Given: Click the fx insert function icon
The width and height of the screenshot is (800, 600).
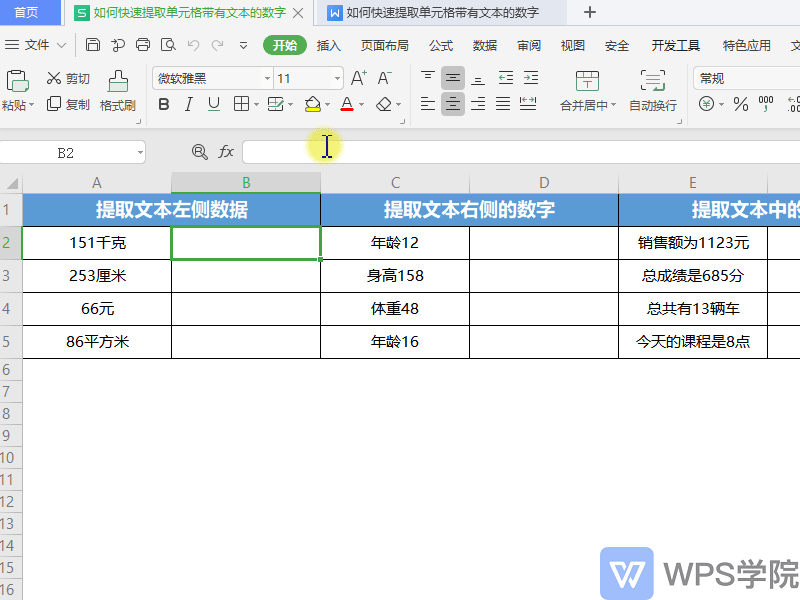Looking at the screenshot, I should point(226,152).
